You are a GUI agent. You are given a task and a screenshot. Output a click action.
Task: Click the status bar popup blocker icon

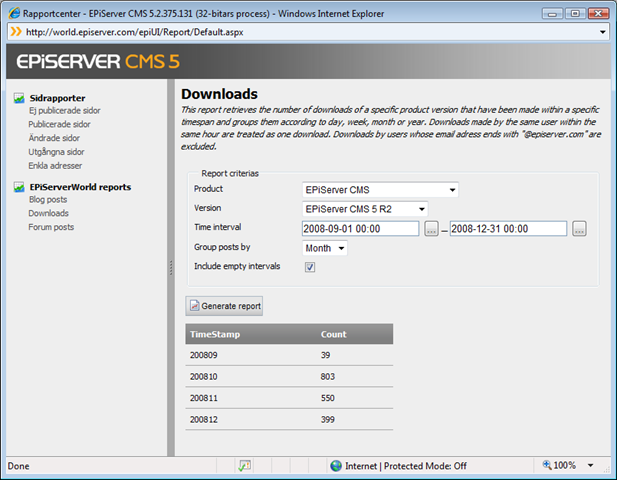(244, 466)
